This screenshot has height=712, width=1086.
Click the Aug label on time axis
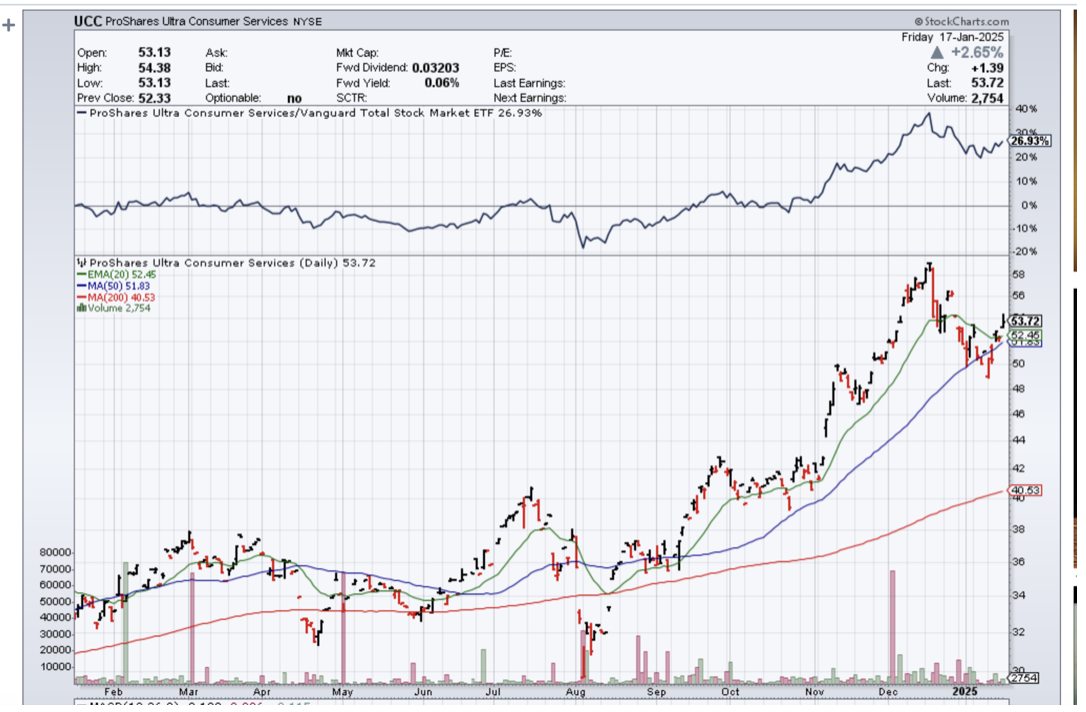point(576,691)
